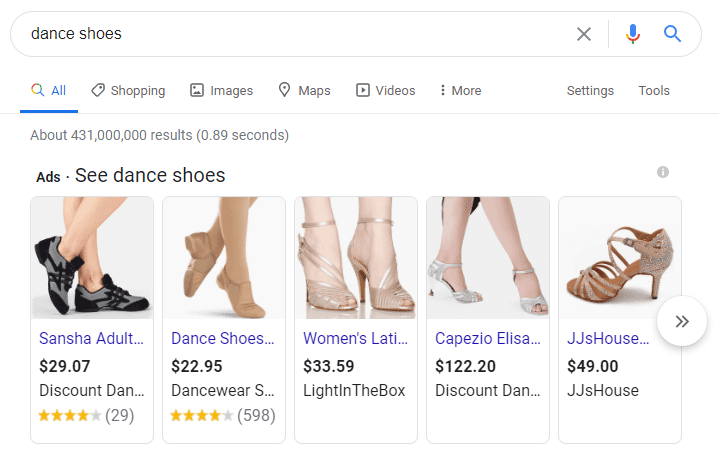719x457 pixels.
Task: Open the JJsHouse strappy heel image
Action: (620, 258)
